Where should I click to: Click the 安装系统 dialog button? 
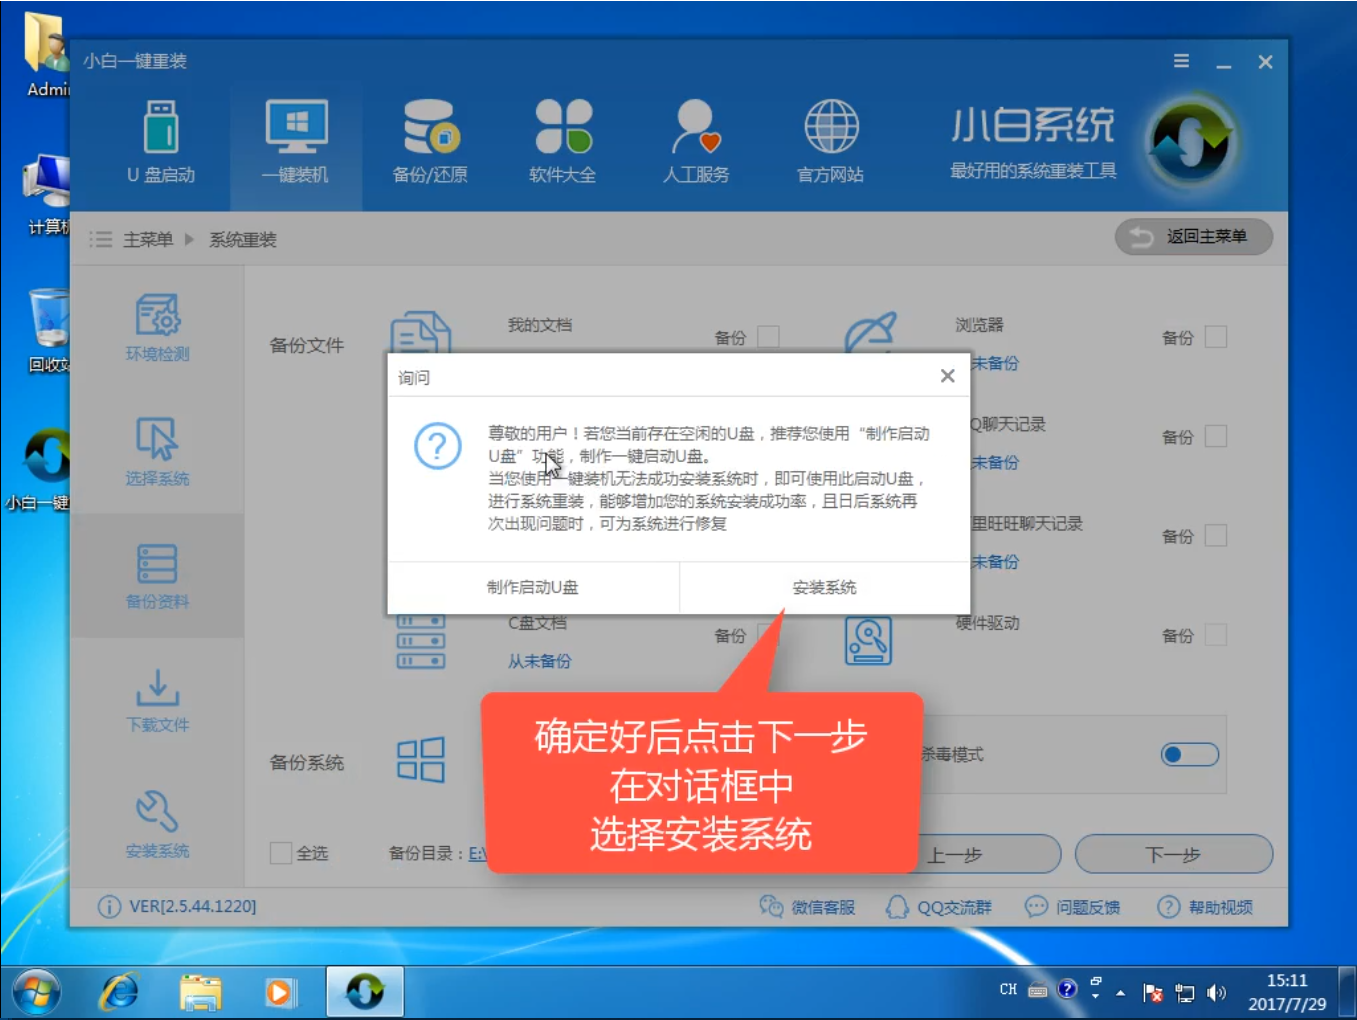825,587
